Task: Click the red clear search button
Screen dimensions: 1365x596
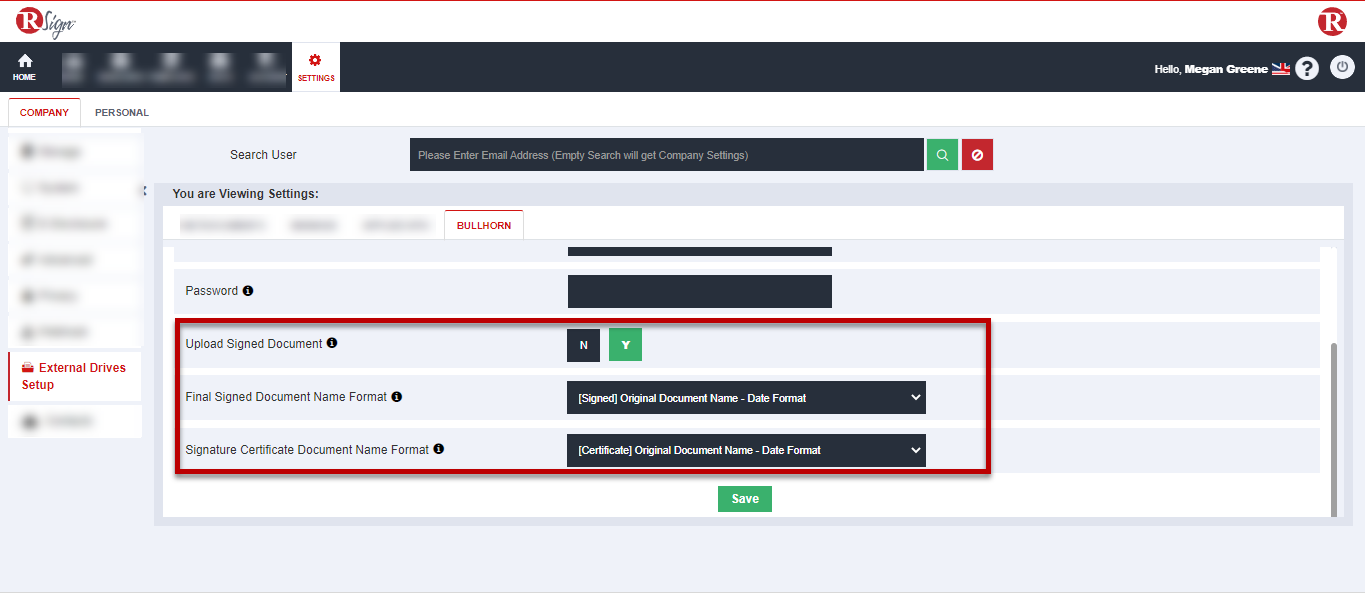Action: click(x=977, y=154)
